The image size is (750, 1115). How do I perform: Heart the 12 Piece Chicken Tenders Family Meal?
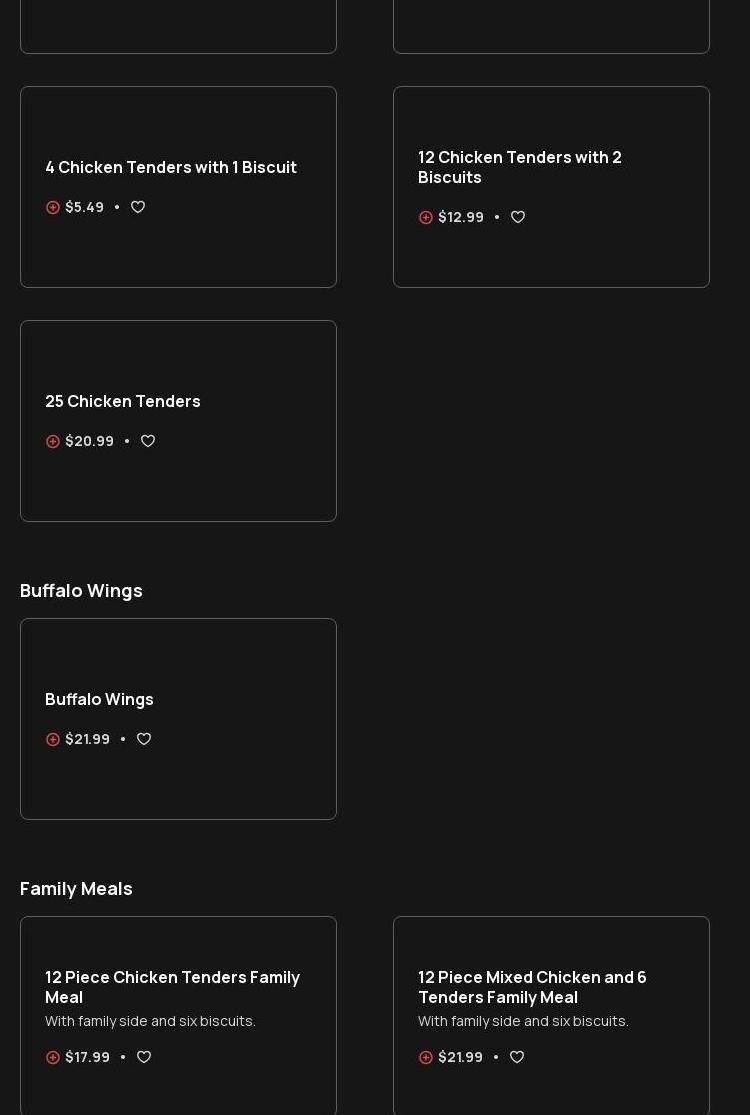click(144, 1057)
